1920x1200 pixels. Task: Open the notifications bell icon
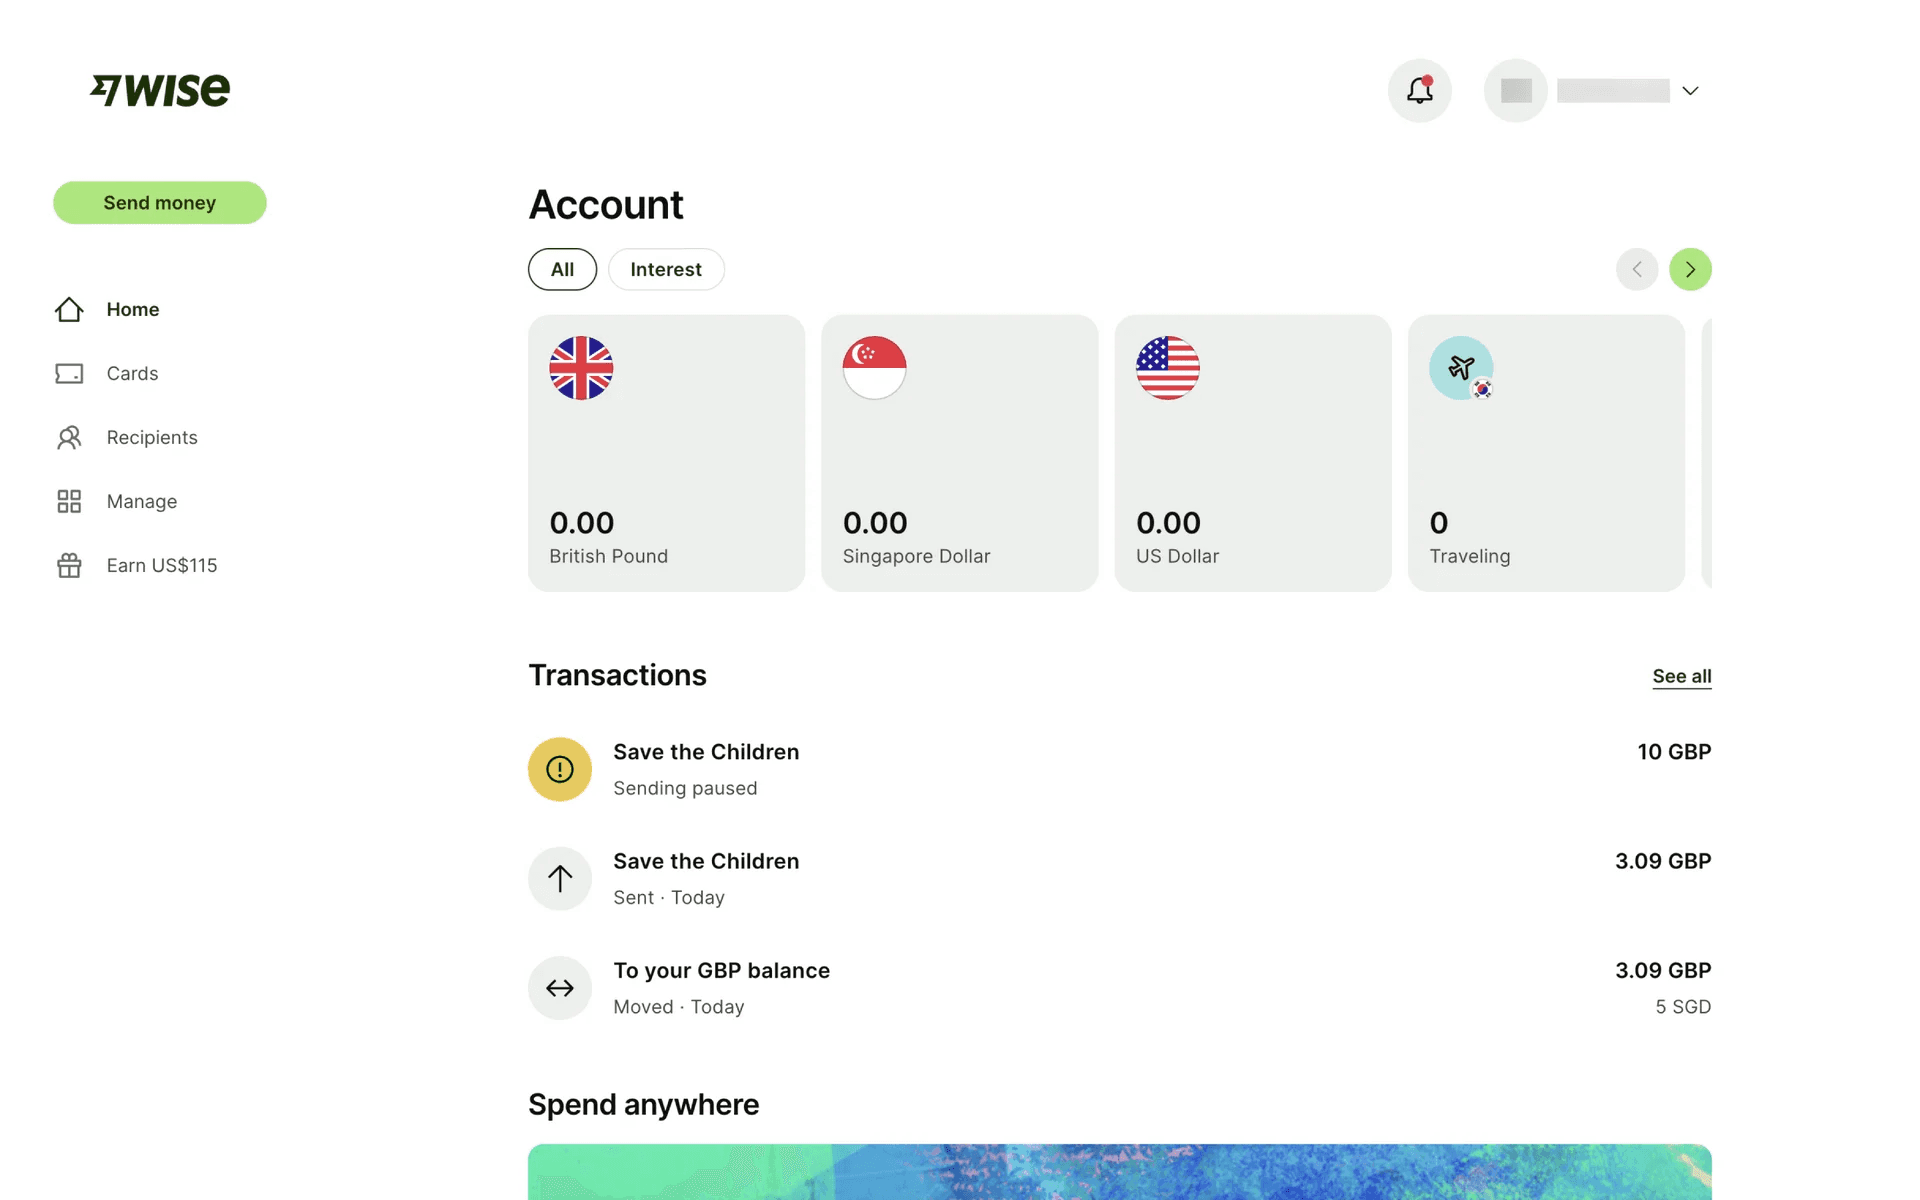click(x=1419, y=90)
